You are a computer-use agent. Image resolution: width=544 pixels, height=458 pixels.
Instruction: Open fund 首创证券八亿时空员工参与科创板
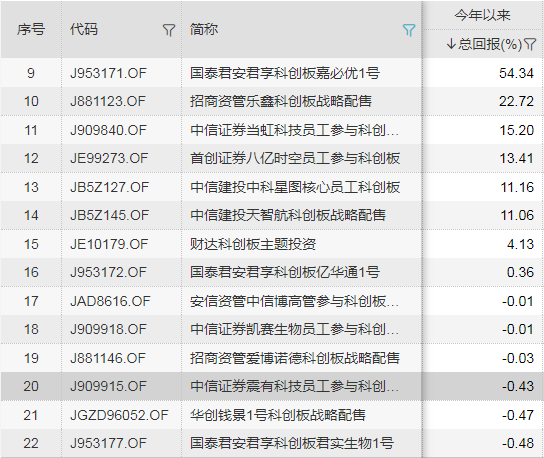[x=295, y=159]
